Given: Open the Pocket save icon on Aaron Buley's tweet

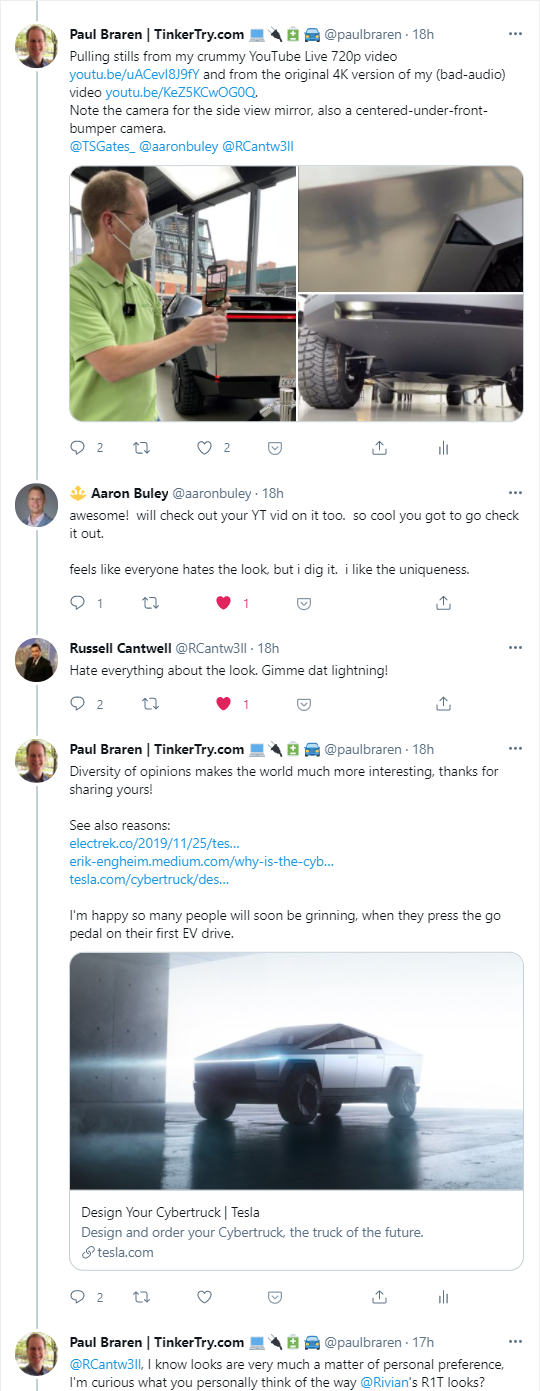Looking at the screenshot, I should 305,603.
